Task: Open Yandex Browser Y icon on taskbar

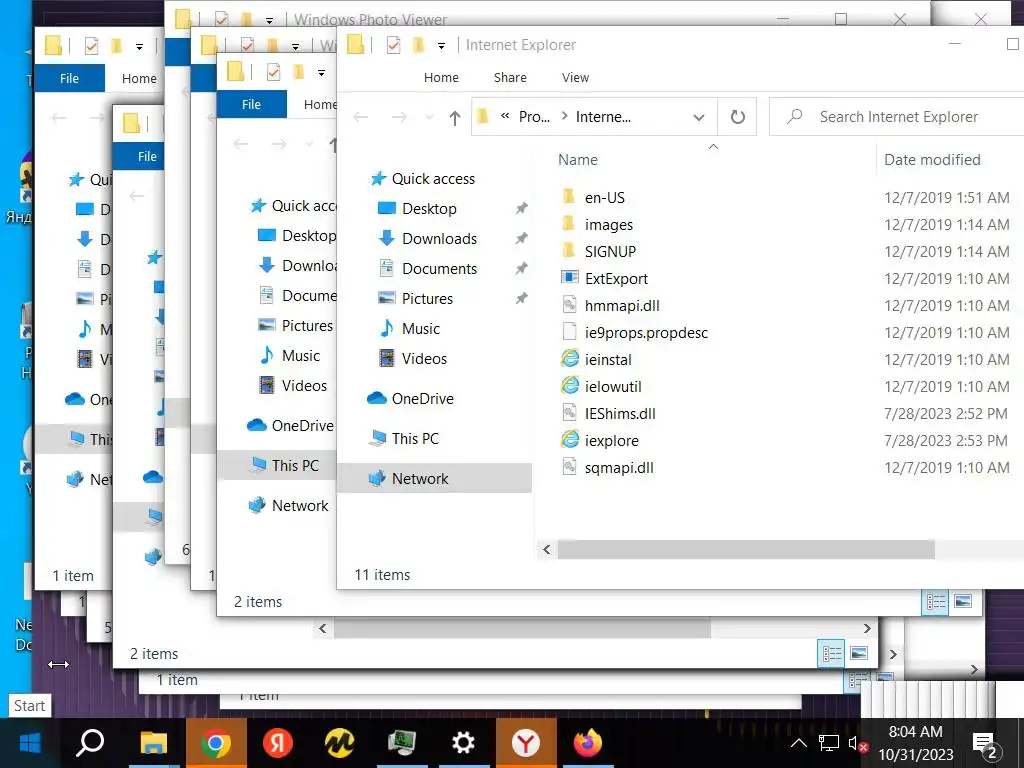Action: pyautogui.click(x=526, y=743)
